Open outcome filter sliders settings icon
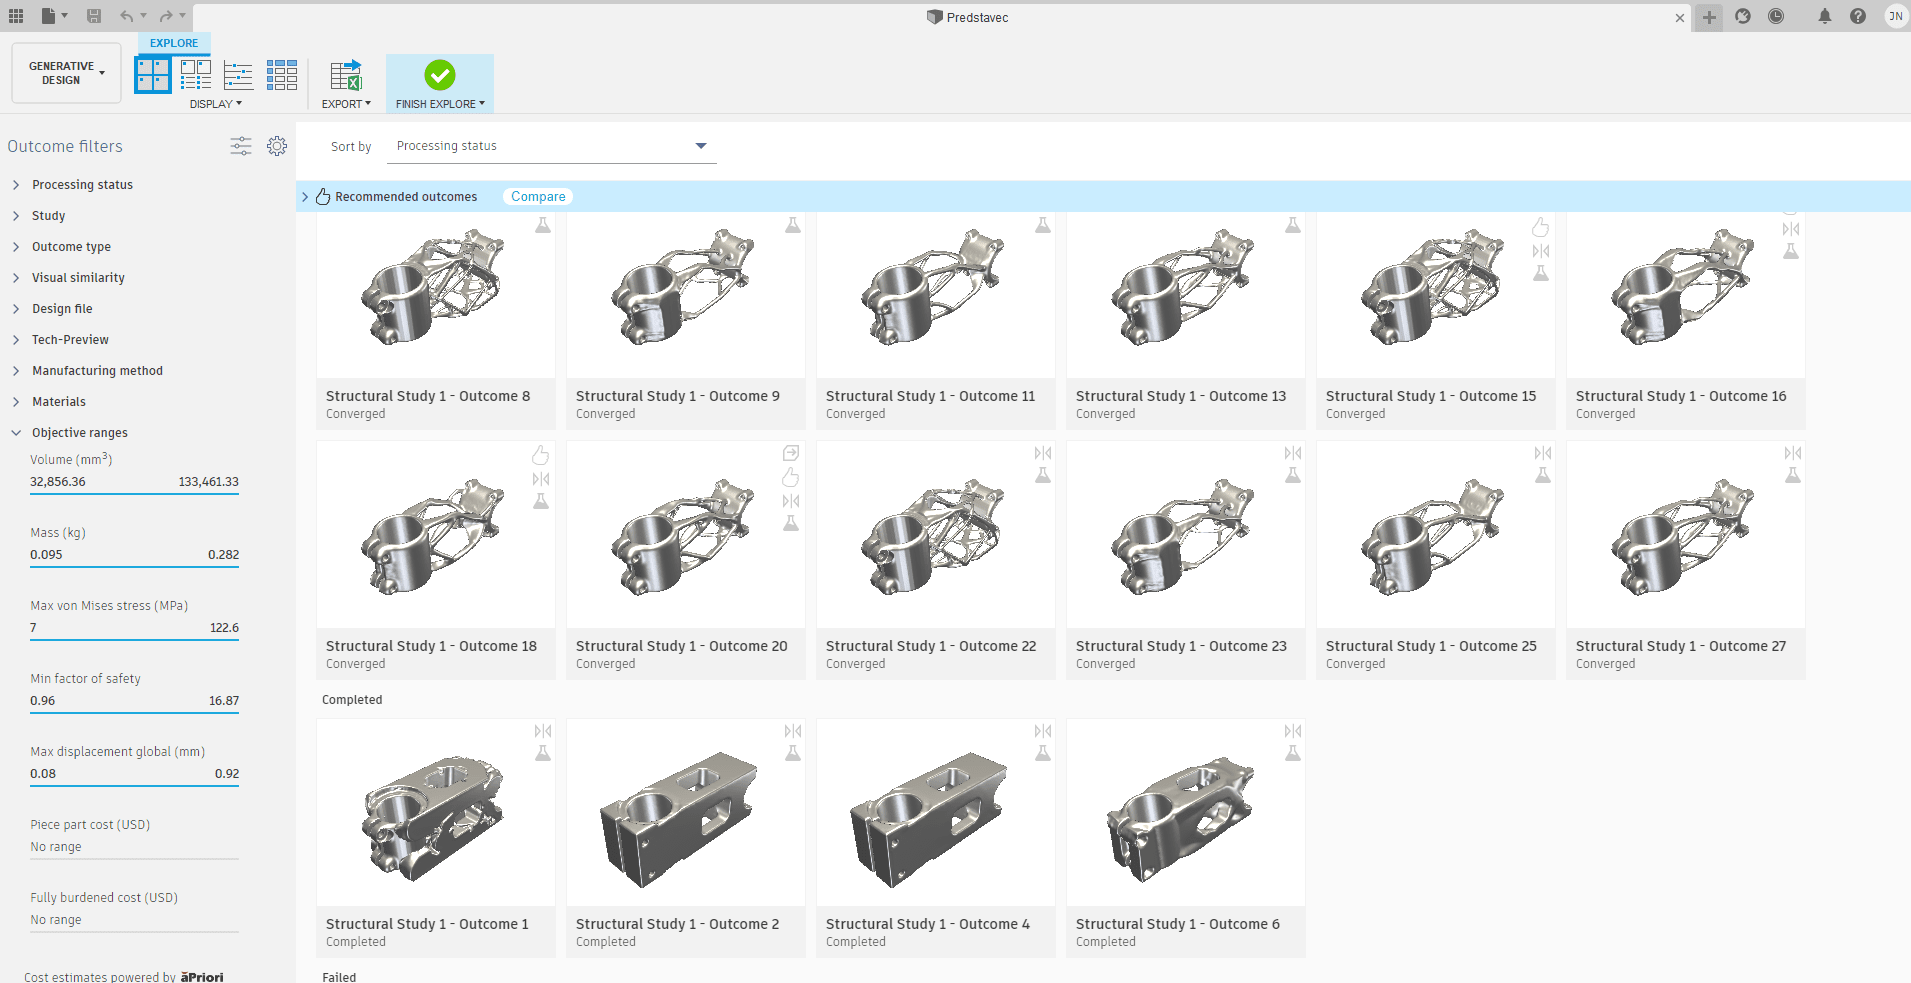 pyautogui.click(x=241, y=146)
